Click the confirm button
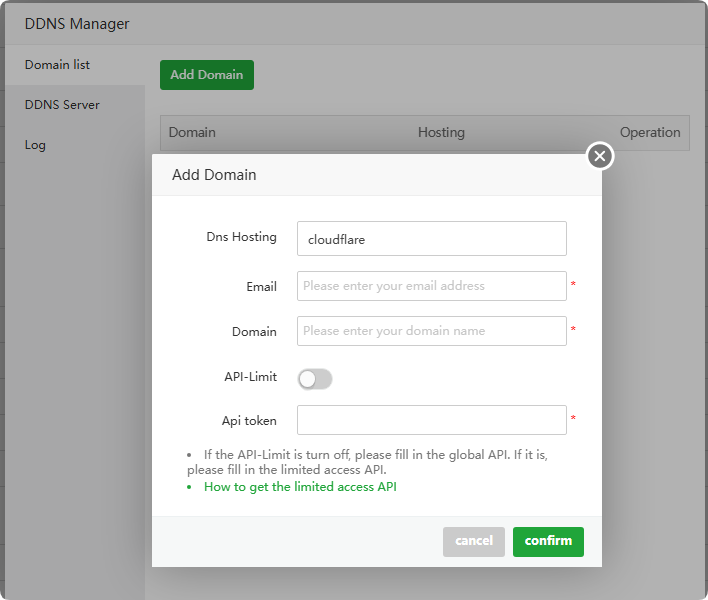This screenshot has width=708, height=600. coord(548,541)
